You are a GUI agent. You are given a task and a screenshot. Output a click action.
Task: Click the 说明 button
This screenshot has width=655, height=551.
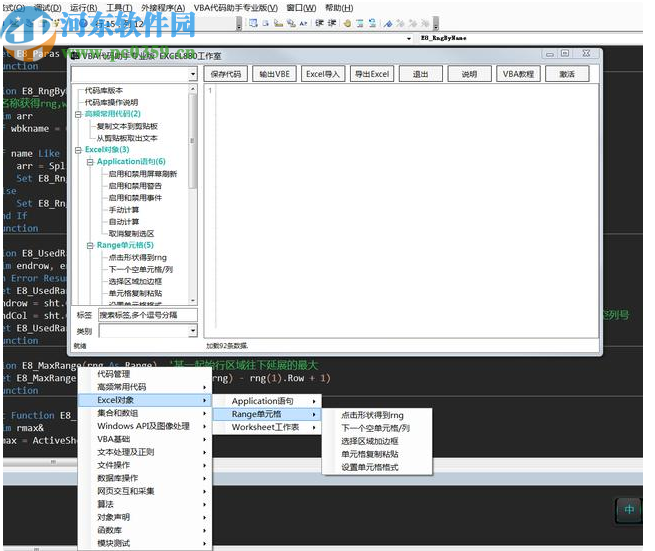point(469,74)
